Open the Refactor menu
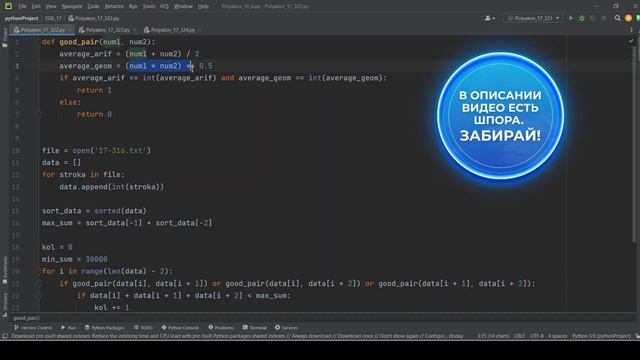The height and width of the screenshot is (360, 640). coord(114,6)
